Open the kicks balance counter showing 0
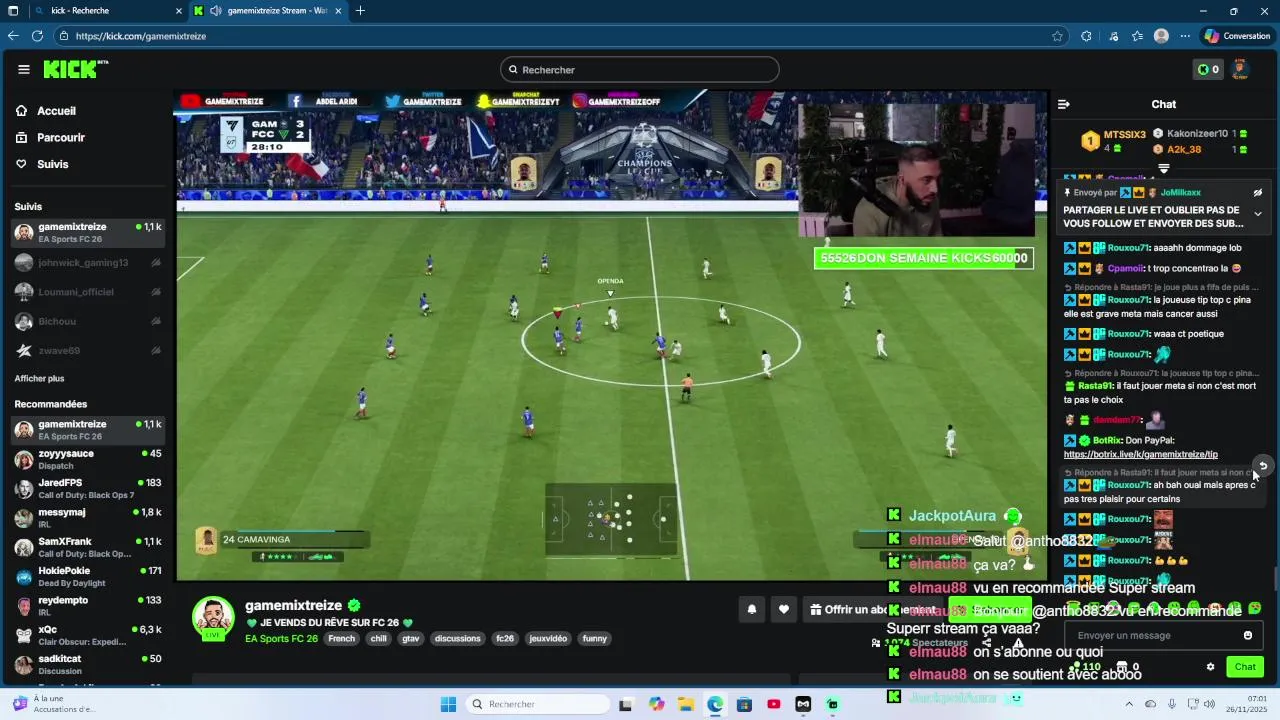This screenshot has height=720, width=1280. pyautogui.click(x=1208, y=69)
